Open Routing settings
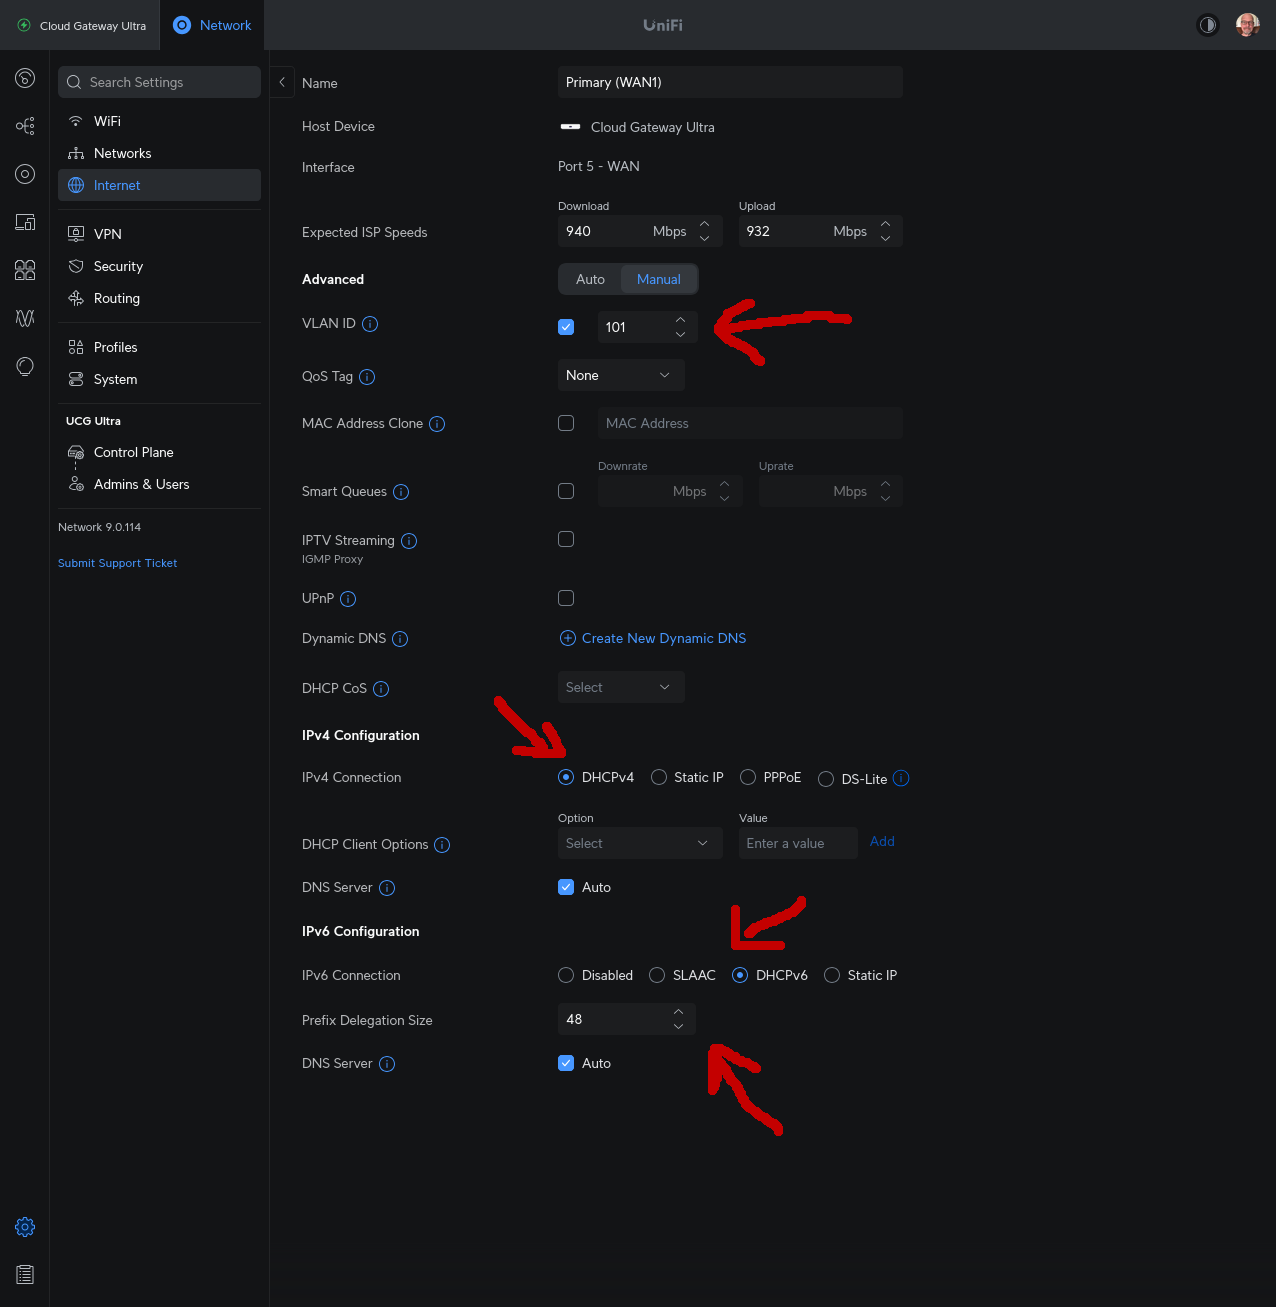 pos(159,298)
